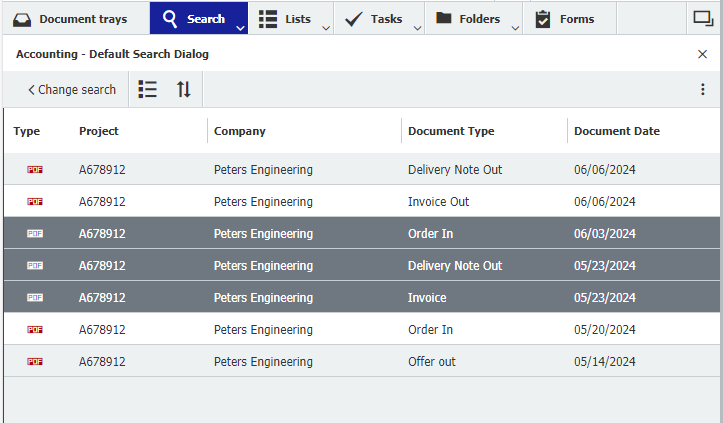Click PDF icon of Offer out row
Image resolution: width=723 pixels, height=423 pixels.
pyautogui.click(x=35, y=362)
